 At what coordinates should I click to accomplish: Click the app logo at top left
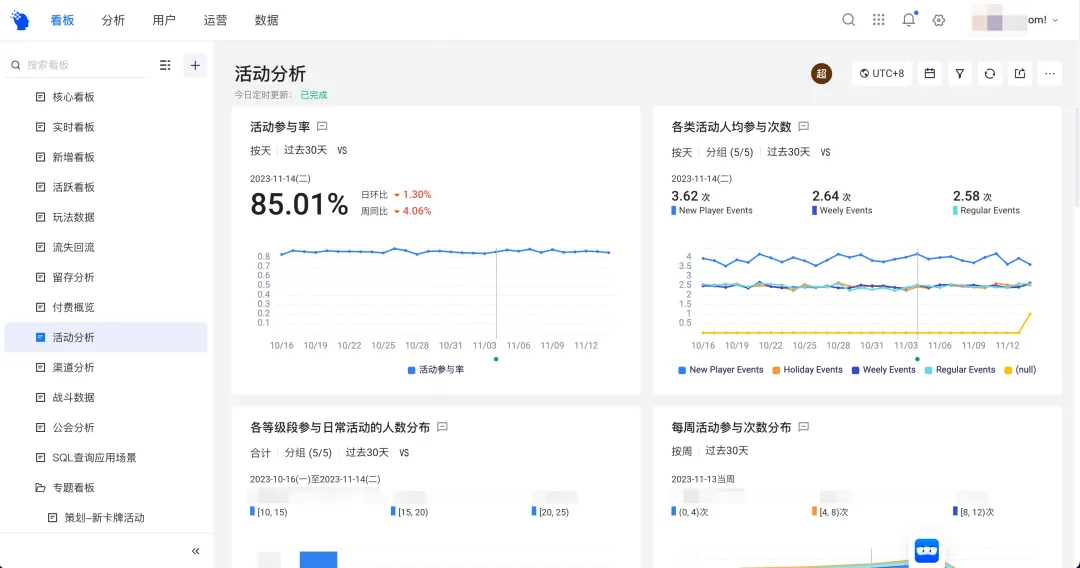click(20, 20)
